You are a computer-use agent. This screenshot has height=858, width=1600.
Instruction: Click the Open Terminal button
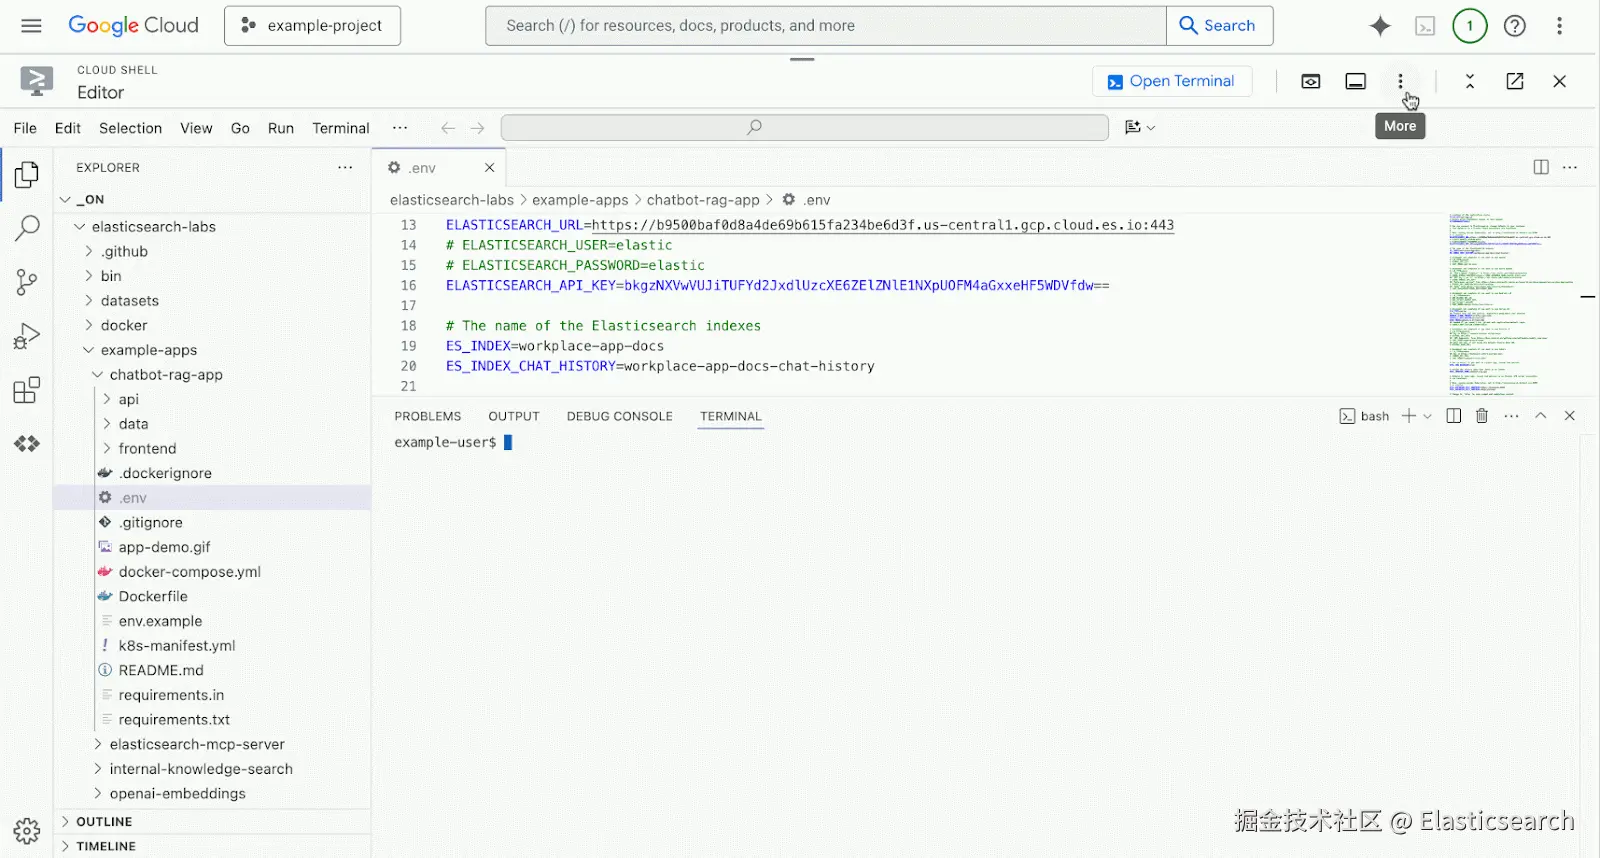[x=1172, y=81]
